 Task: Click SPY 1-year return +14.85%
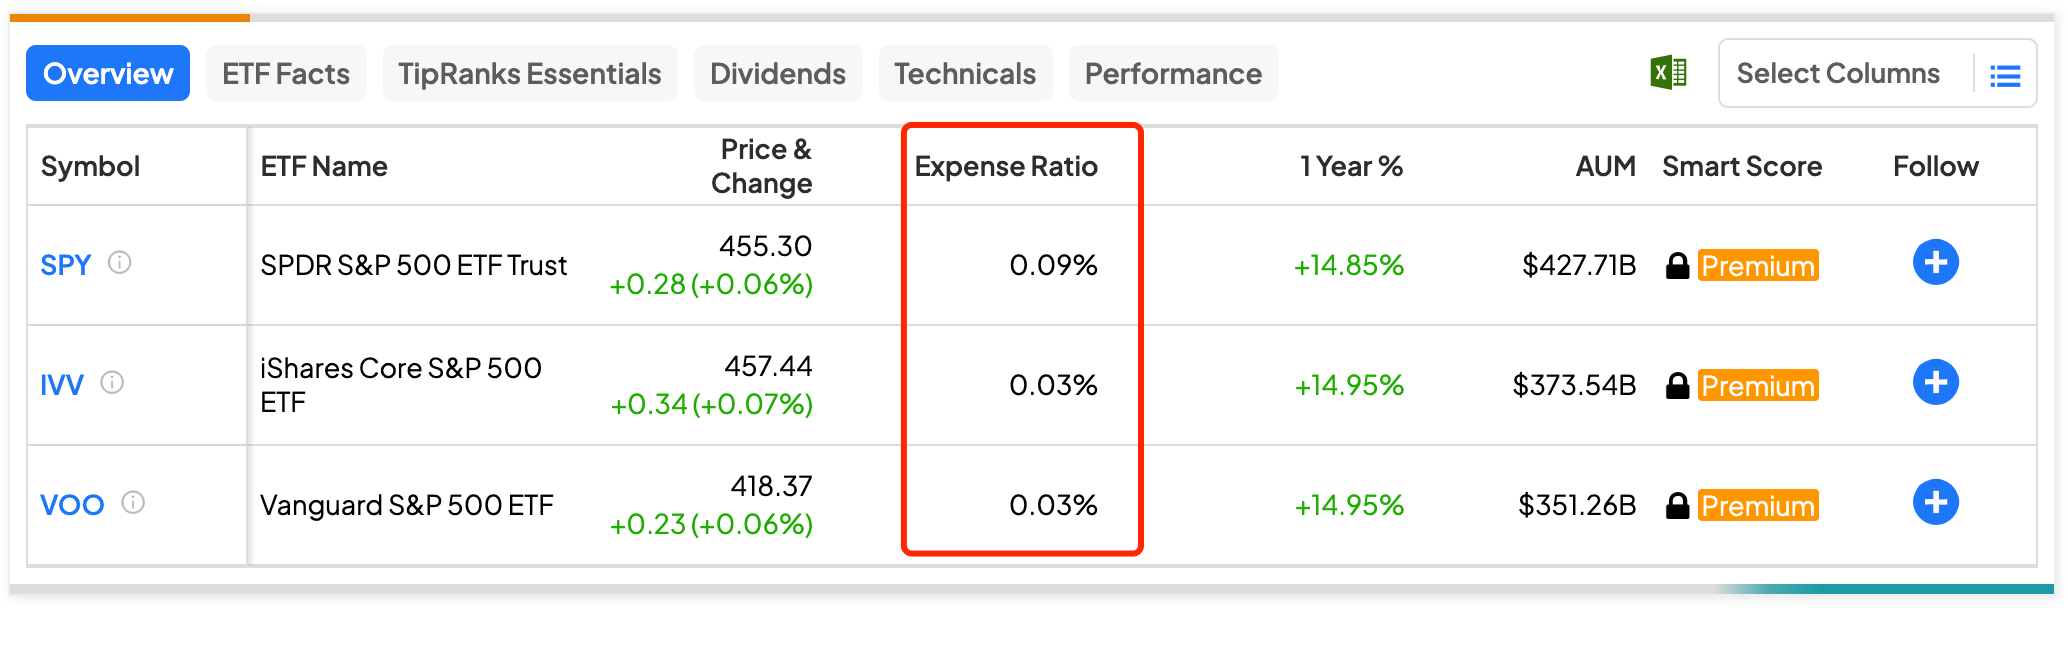[x=1349, y=265]
